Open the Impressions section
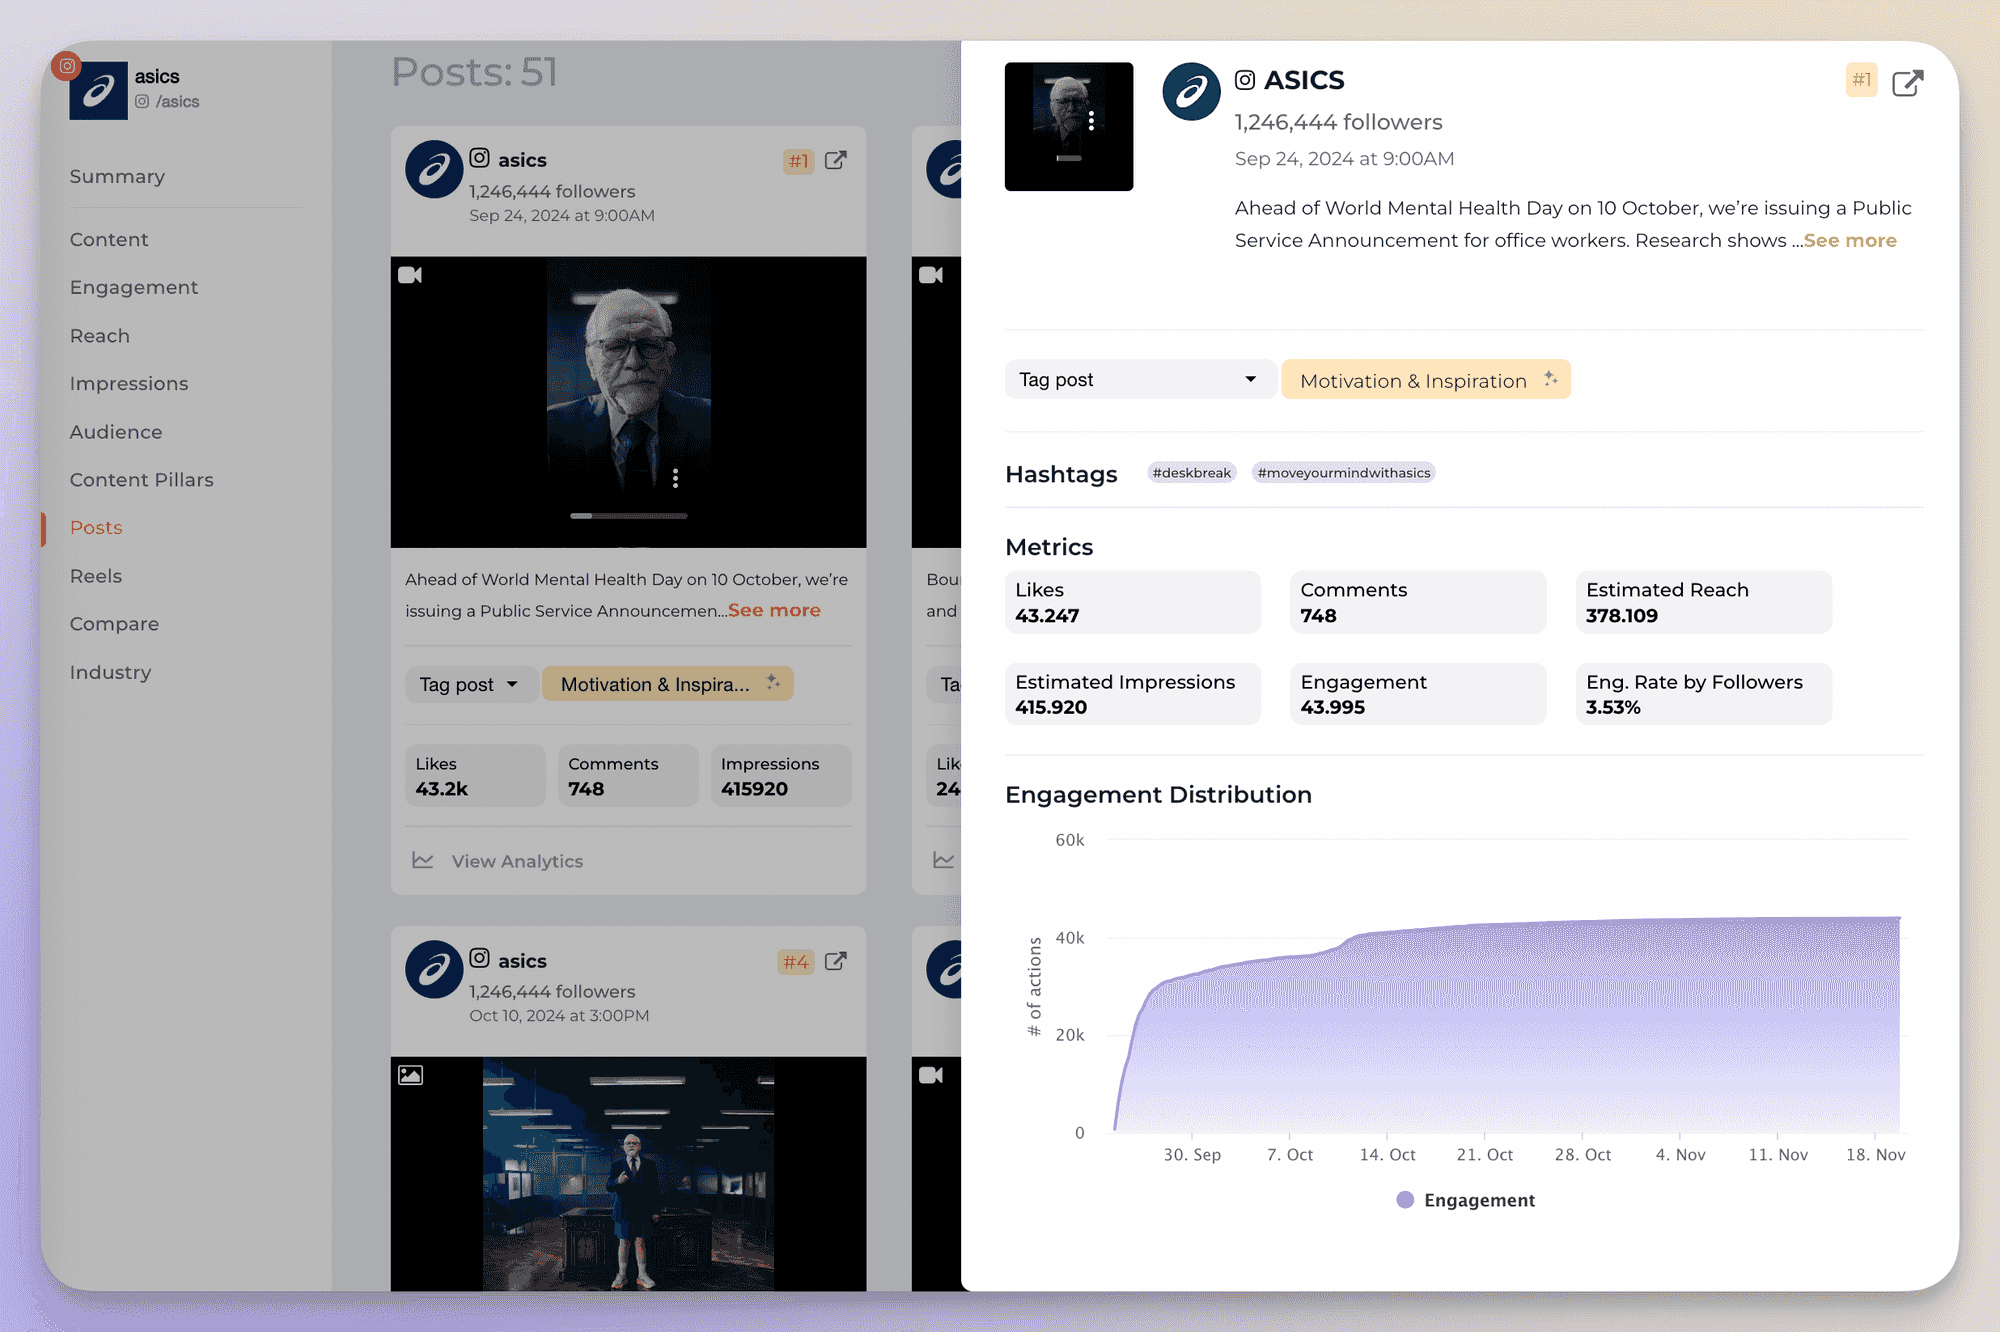This screenshot has height=1332, width=2000. pyautogui.click(x=129, y=383)
